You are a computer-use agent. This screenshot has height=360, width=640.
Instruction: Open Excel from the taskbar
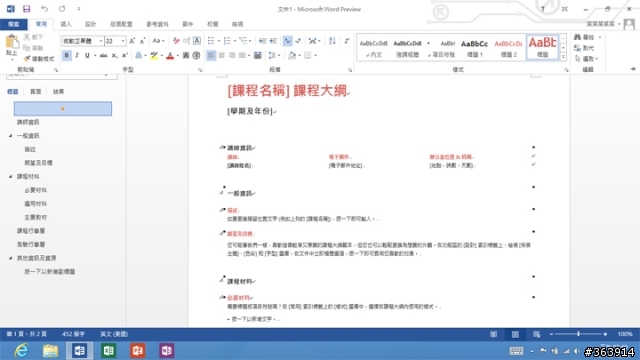click(x=109, y=351)
